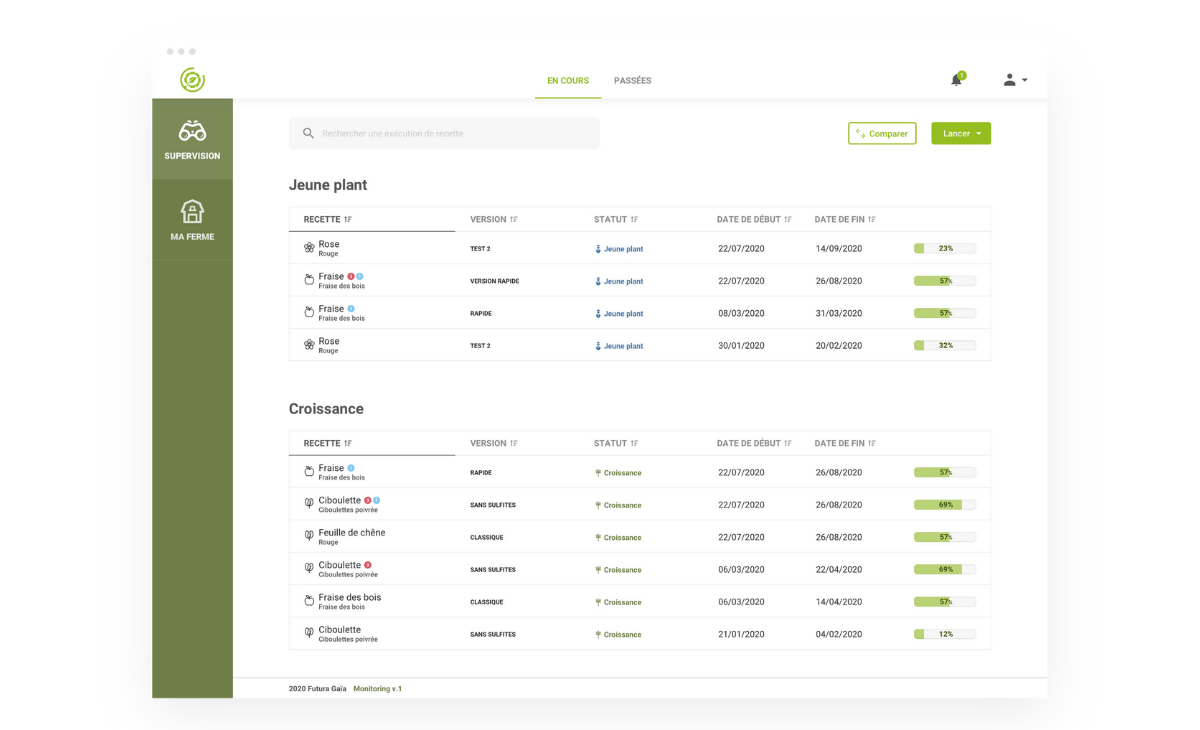
Task: Click the 'Feuille de chêne' recipe name
Action: click(x=352, y=532)
